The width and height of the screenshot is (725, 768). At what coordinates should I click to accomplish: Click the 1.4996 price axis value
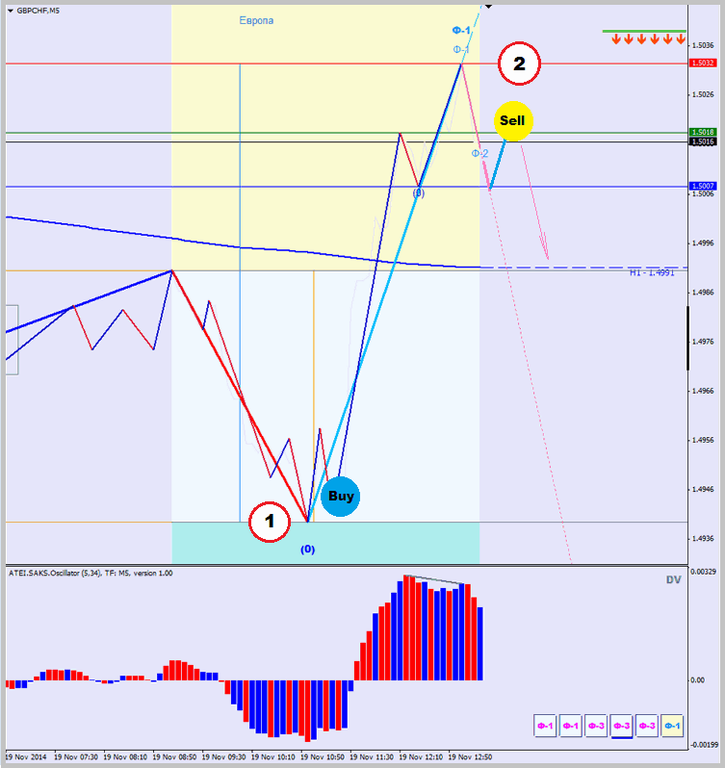702,243
